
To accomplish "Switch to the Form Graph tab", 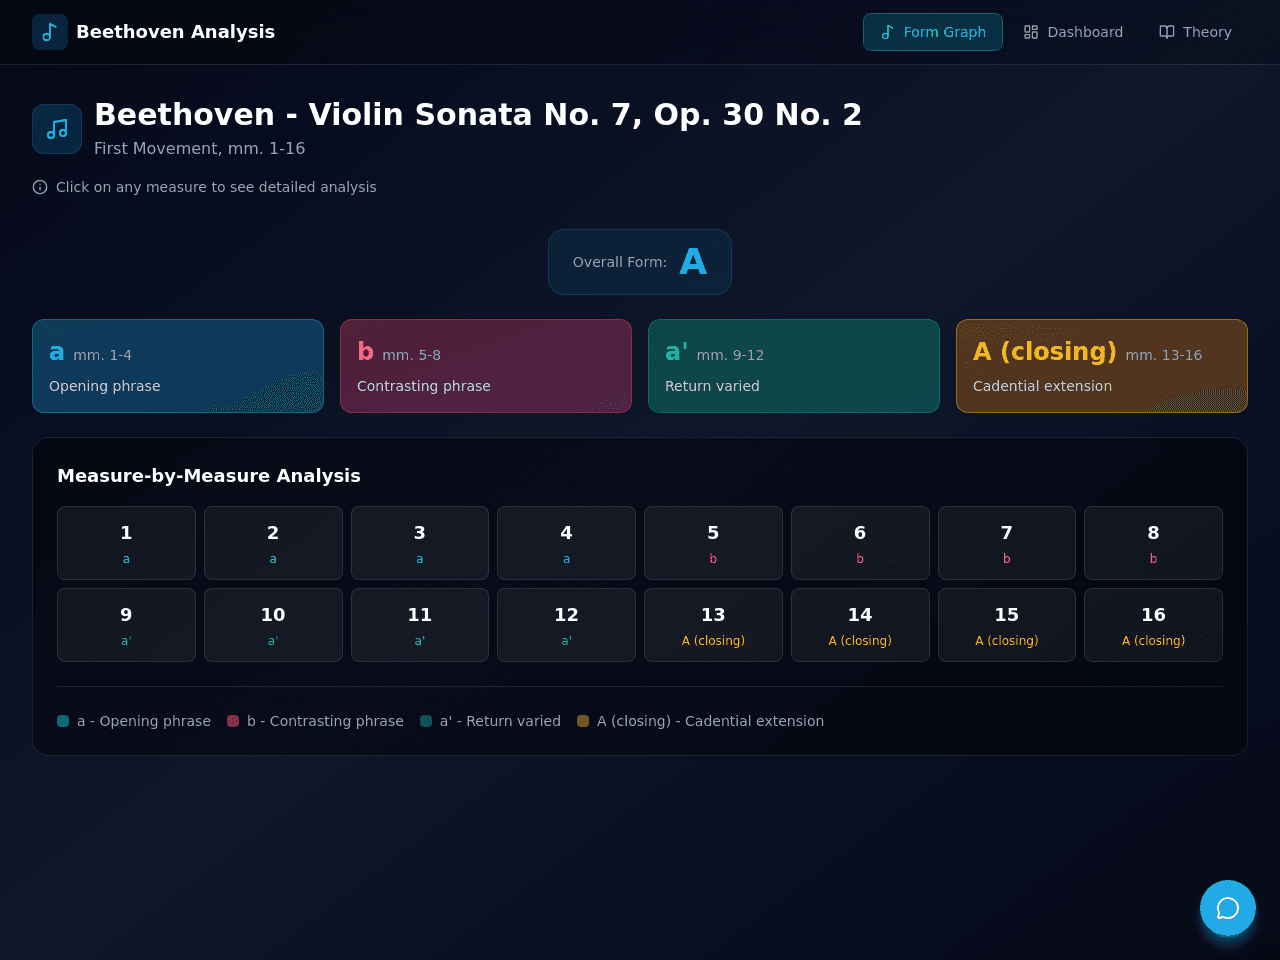I will click(933, 32).
